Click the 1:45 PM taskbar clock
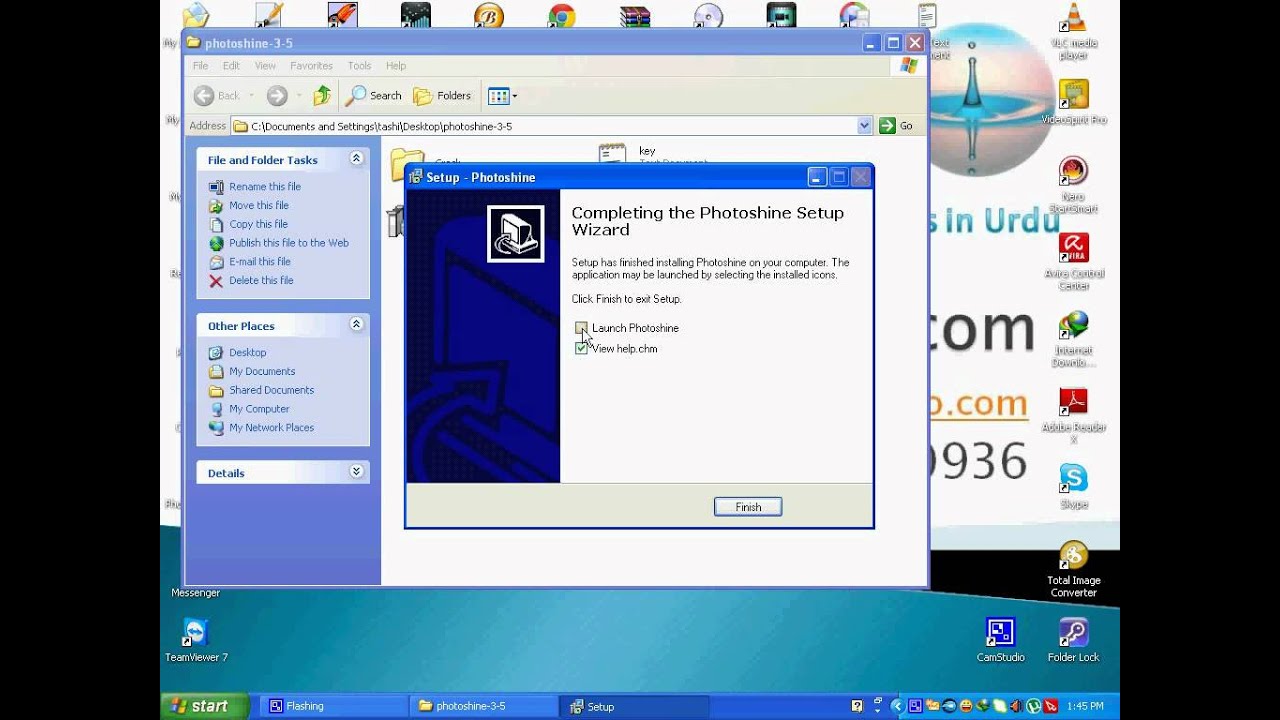 pyautogui.click(x=1085, y=706)
